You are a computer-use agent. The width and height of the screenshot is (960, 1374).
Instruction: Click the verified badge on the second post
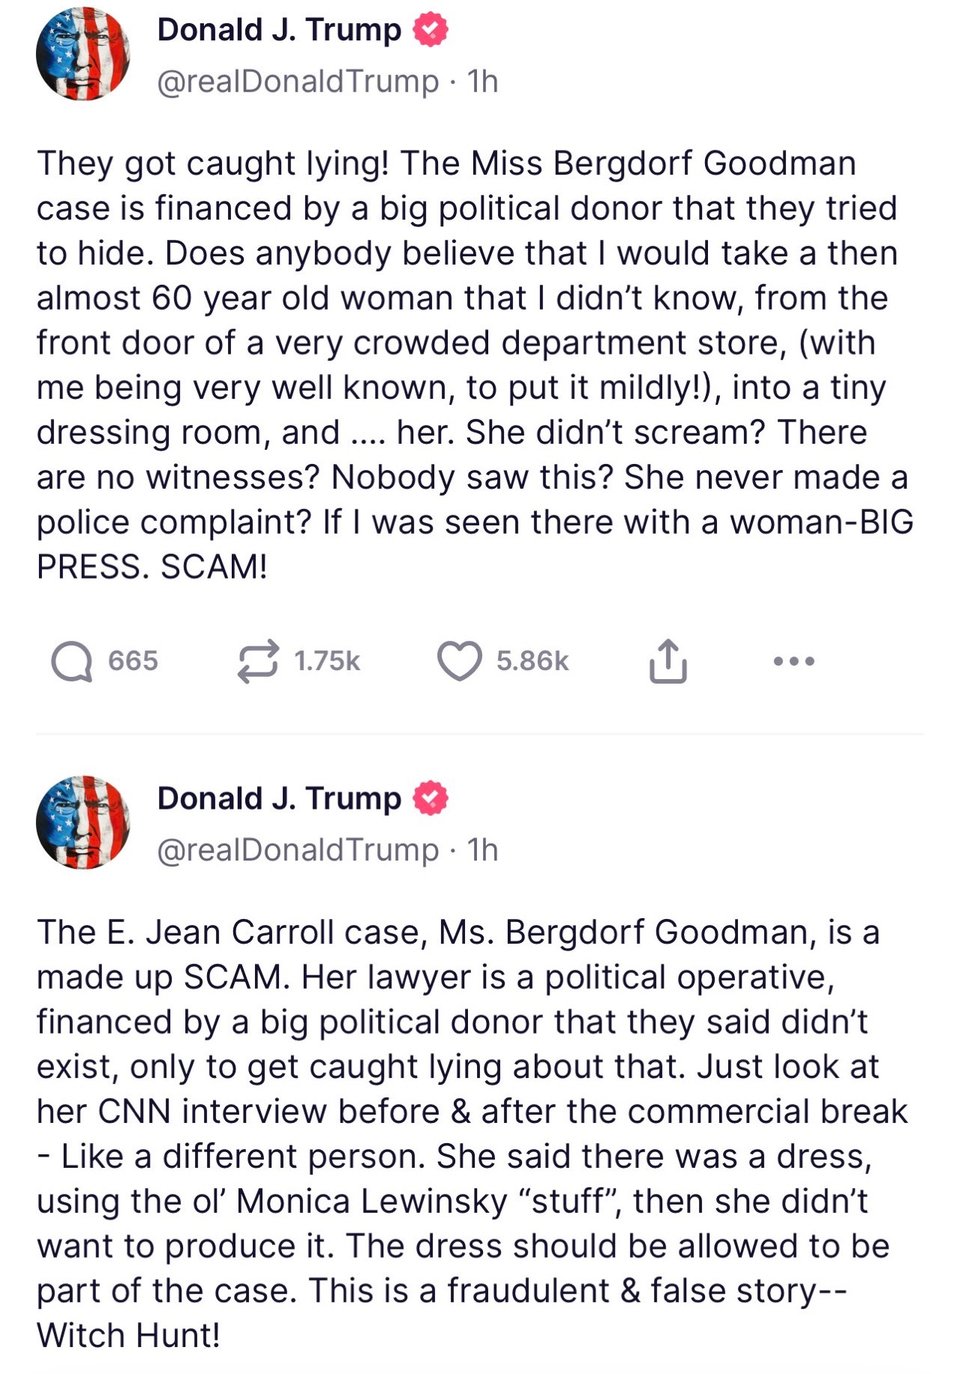pyautogui.click(x=431, y=798)
